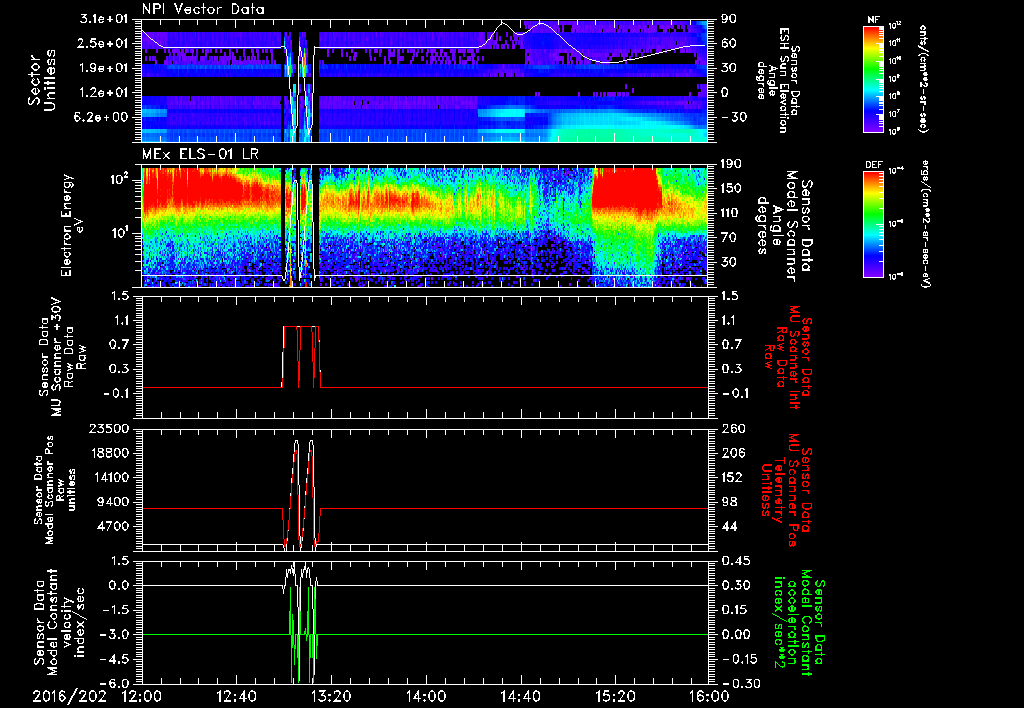1024x708 pixels.
Task: Click the 'Sector Unitless' axis label
Action: (42, 80)
